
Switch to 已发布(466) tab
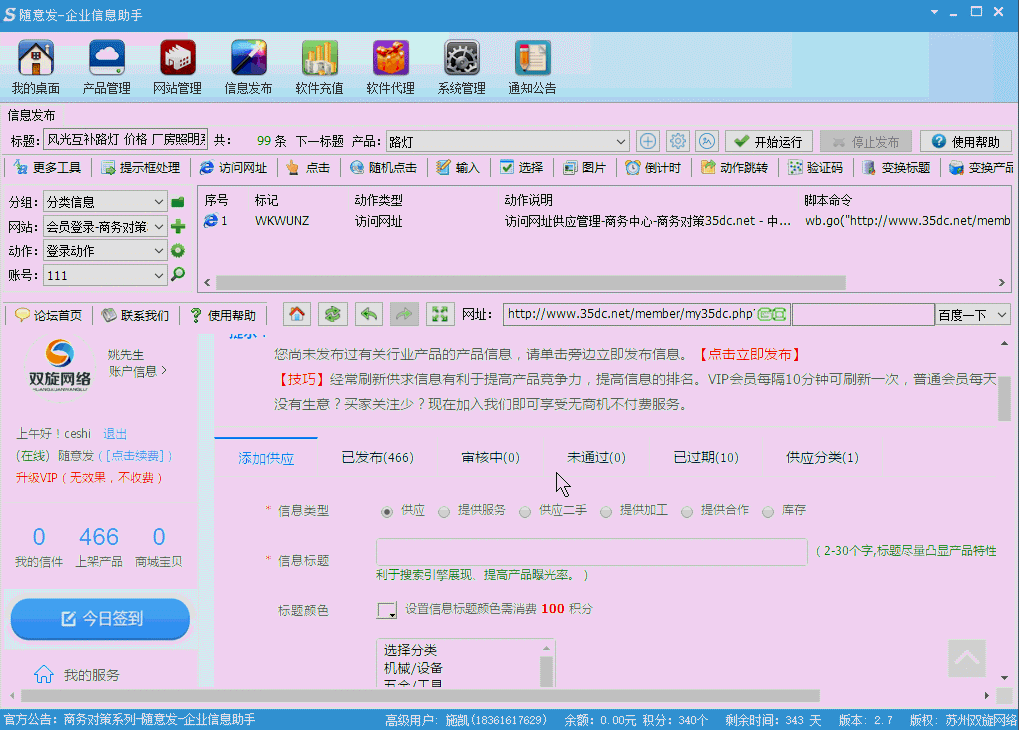[378, 458]
